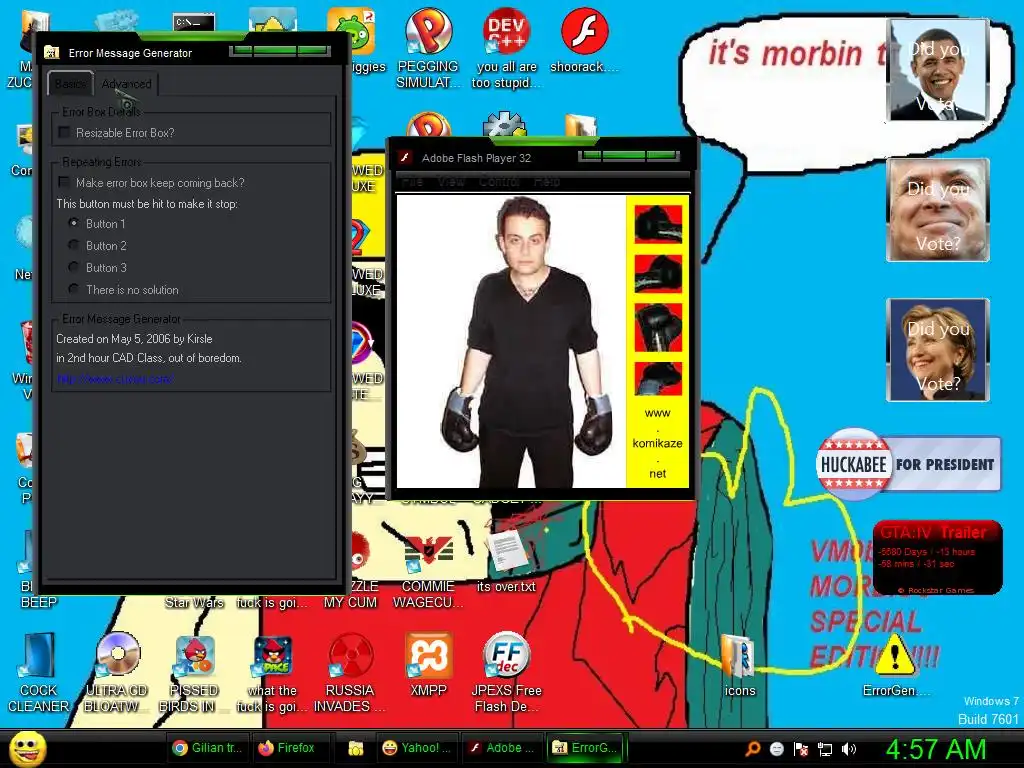This screenshot has width=1024, height=768.
Task: Select There is no solution radio option
Action: [x=73, y=289]
